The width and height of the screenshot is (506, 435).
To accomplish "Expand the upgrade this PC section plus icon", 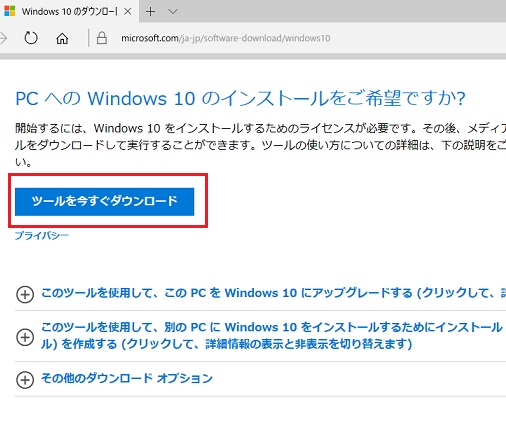I will pos(25,294).
